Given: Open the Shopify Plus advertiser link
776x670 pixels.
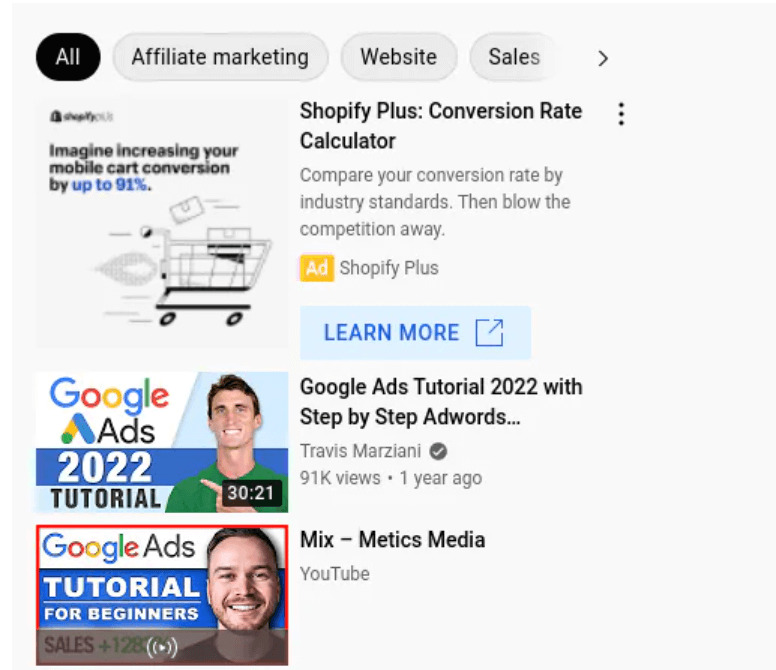Looking at the screenshot, I should (389, 268).
